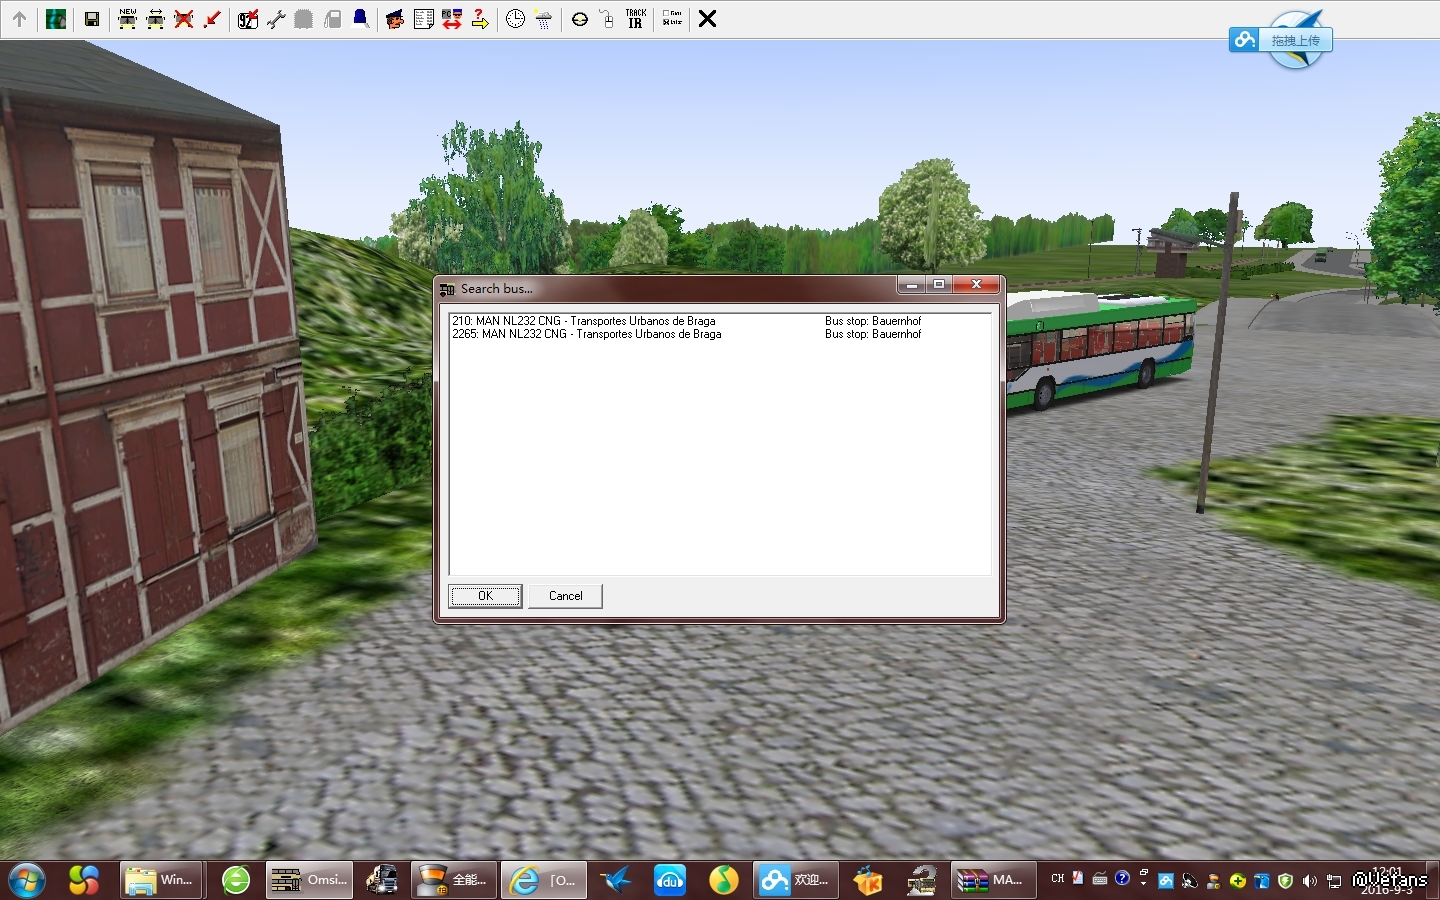Minimize the Search bus dialog
This screenshot has height=900, width=1440.
pyautogui.click(x=911, y=285)
